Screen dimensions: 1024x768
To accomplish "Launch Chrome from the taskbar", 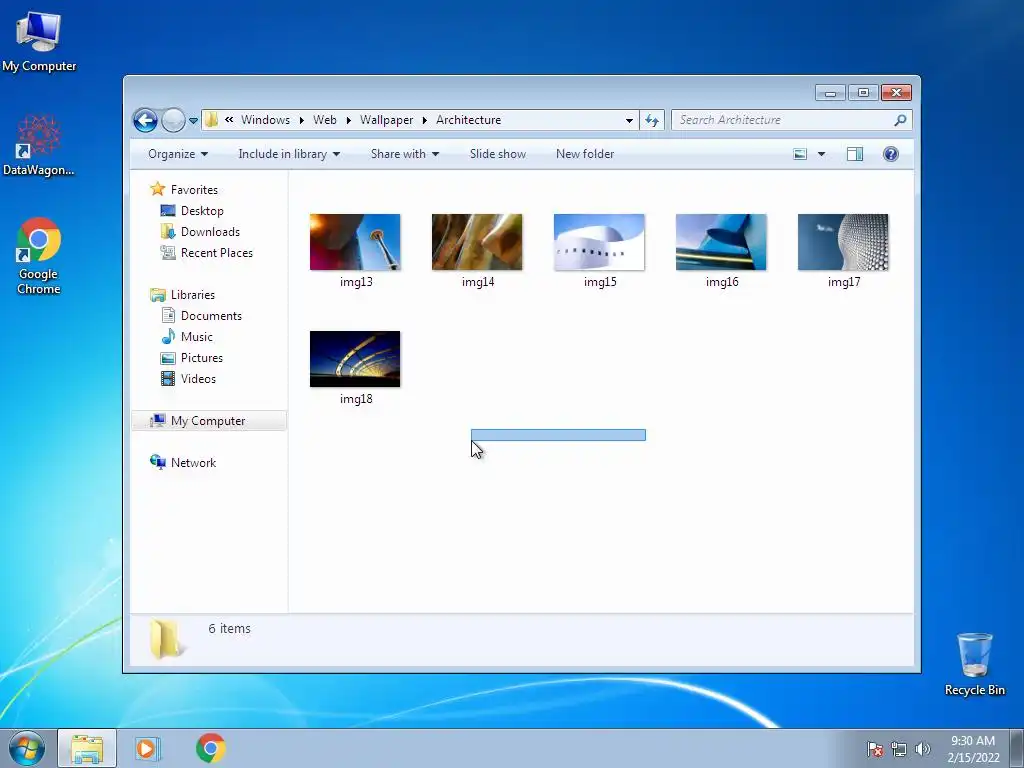I will coord(210,748).
